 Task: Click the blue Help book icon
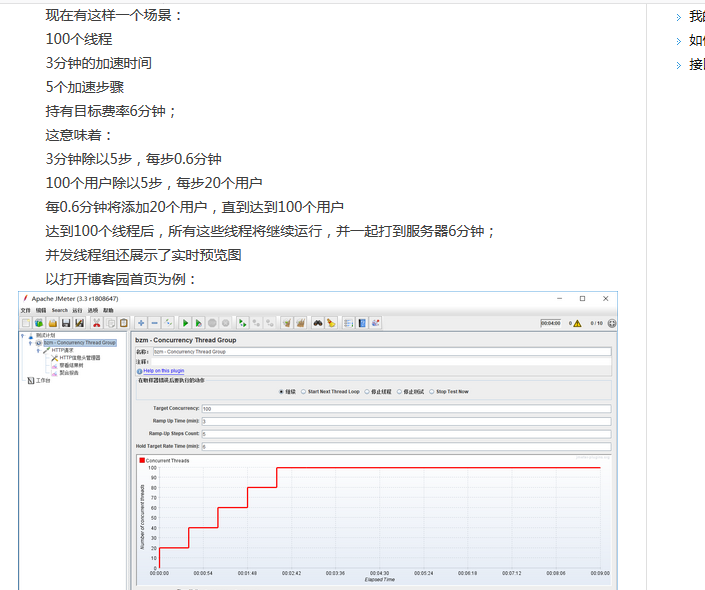(x=362, y=323)
